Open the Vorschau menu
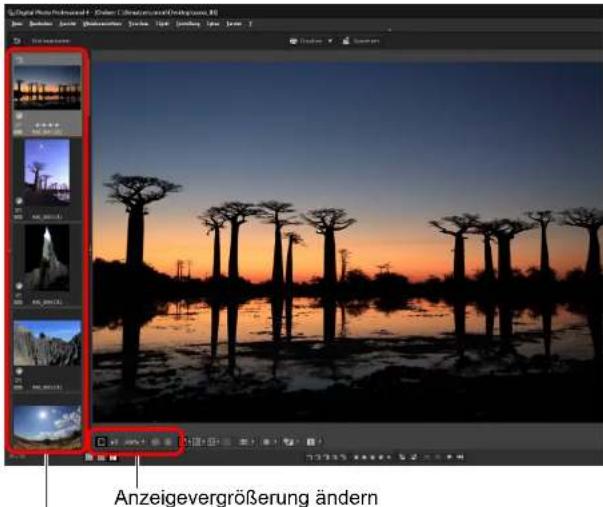Screen dimensions: 603x507 138,24
